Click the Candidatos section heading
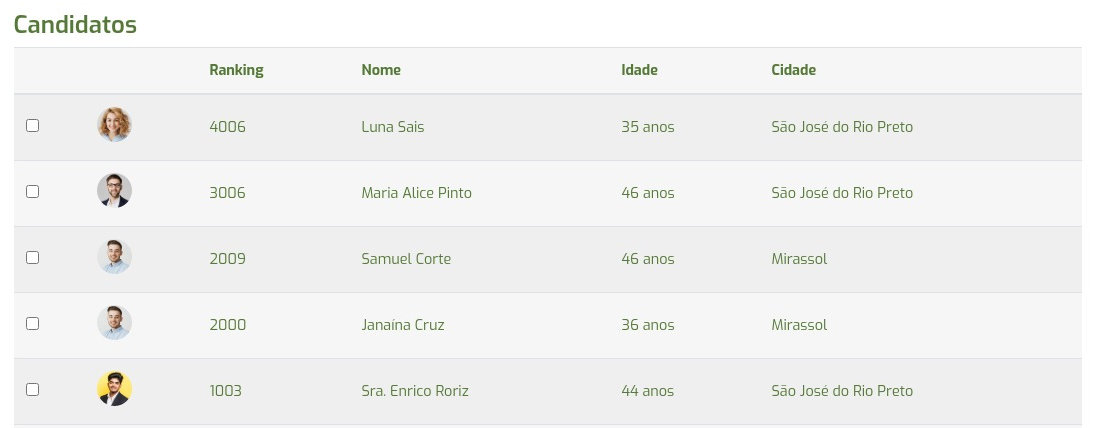This screenshot has width=1095, height=428. point(75,25)
